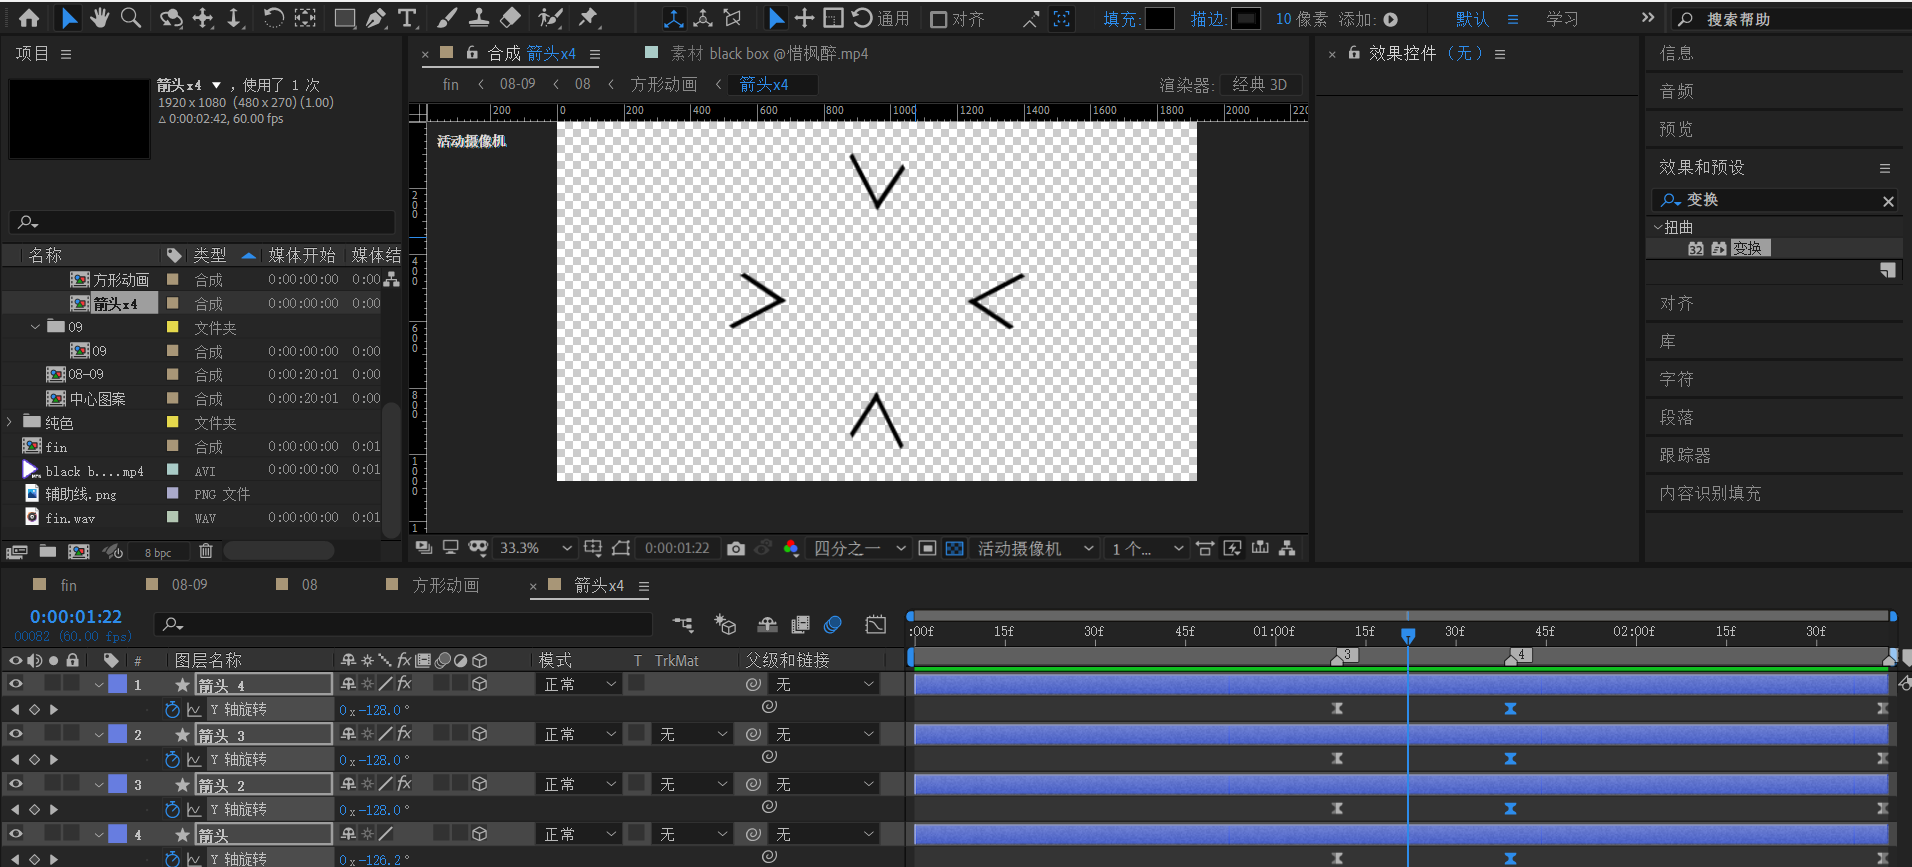Switch to the 方形动画 timeline tab
The height and width of the screenshot is (867, 1912).
(445, 585)
